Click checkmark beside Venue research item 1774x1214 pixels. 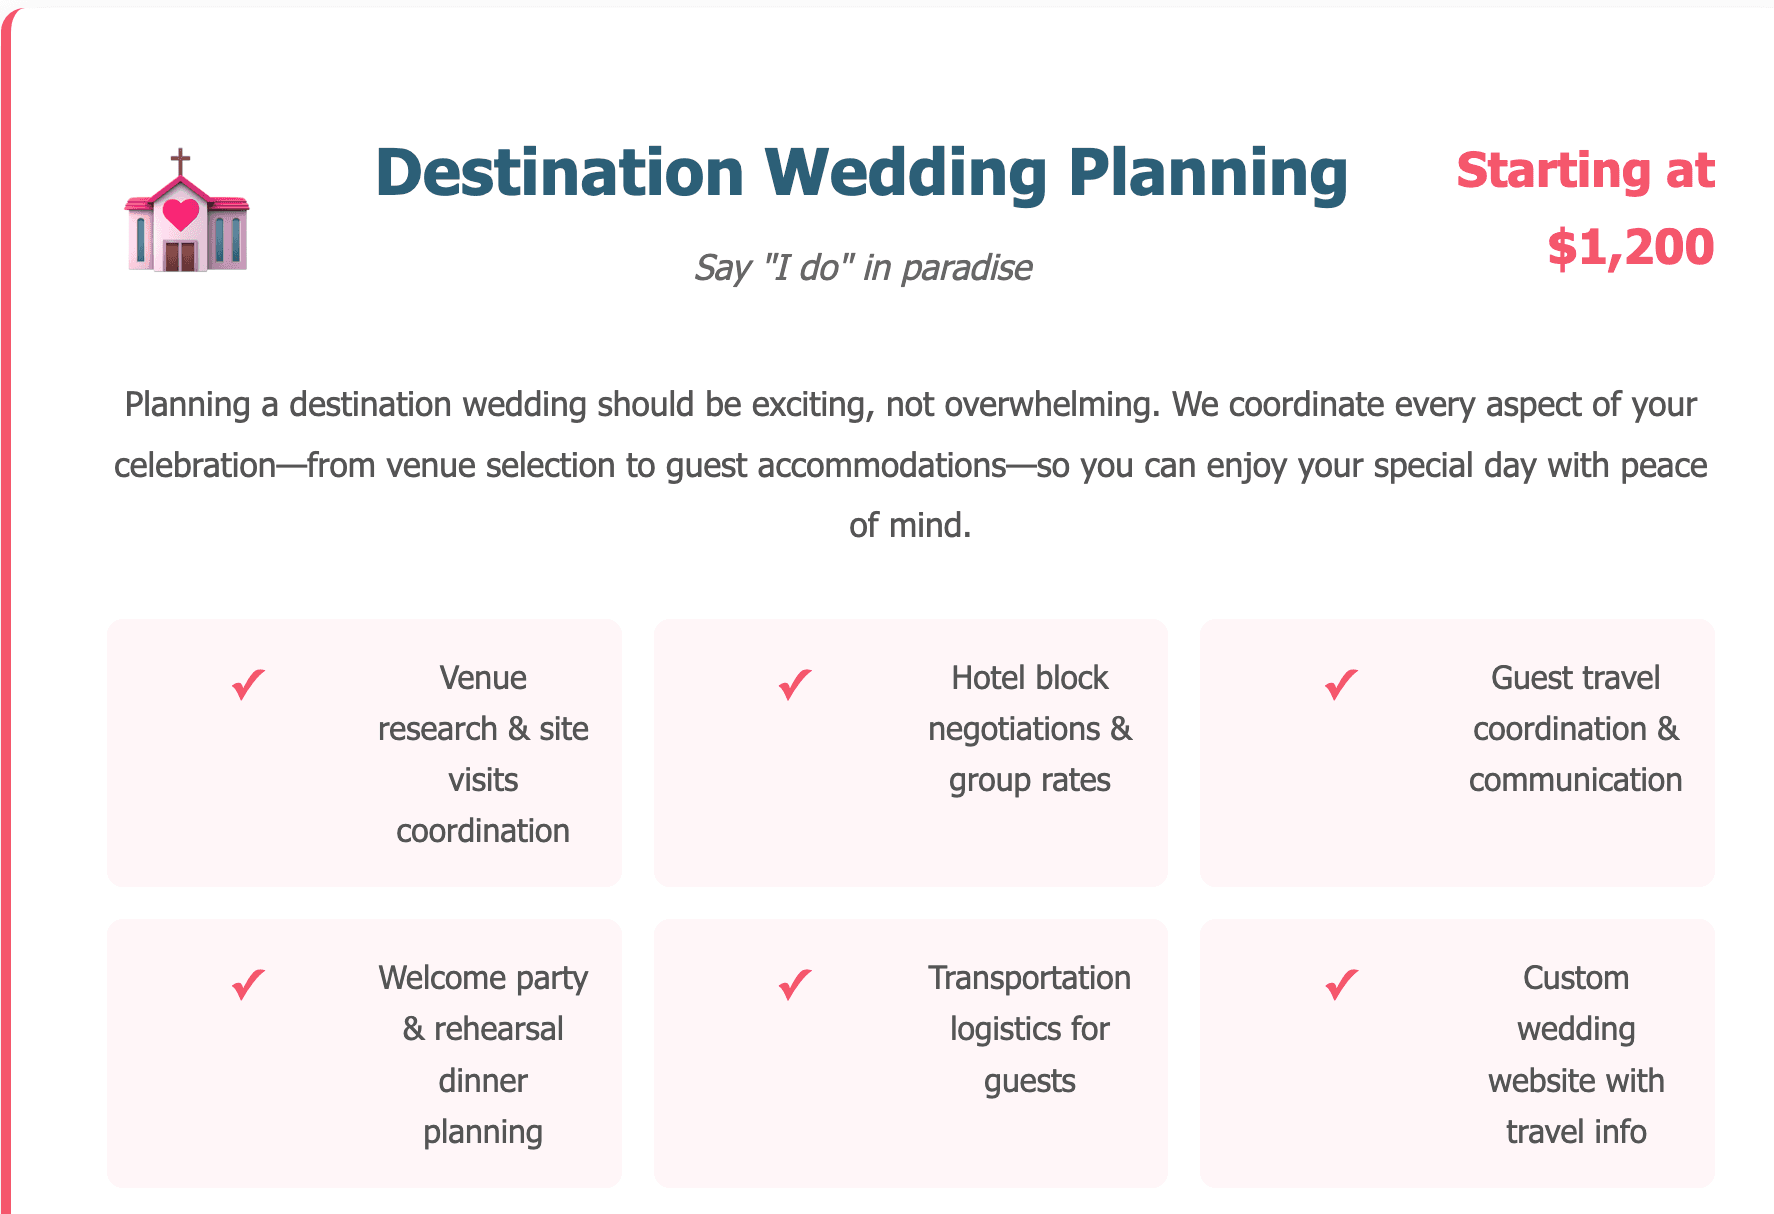point(248,685)
